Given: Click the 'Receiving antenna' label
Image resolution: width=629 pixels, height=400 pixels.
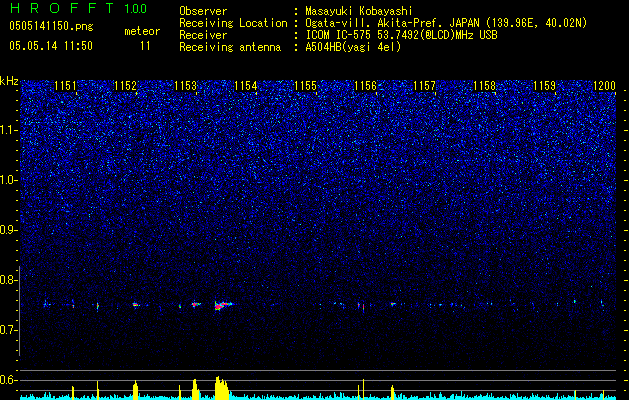Looking at the screenshot, I should pos(230,47).
